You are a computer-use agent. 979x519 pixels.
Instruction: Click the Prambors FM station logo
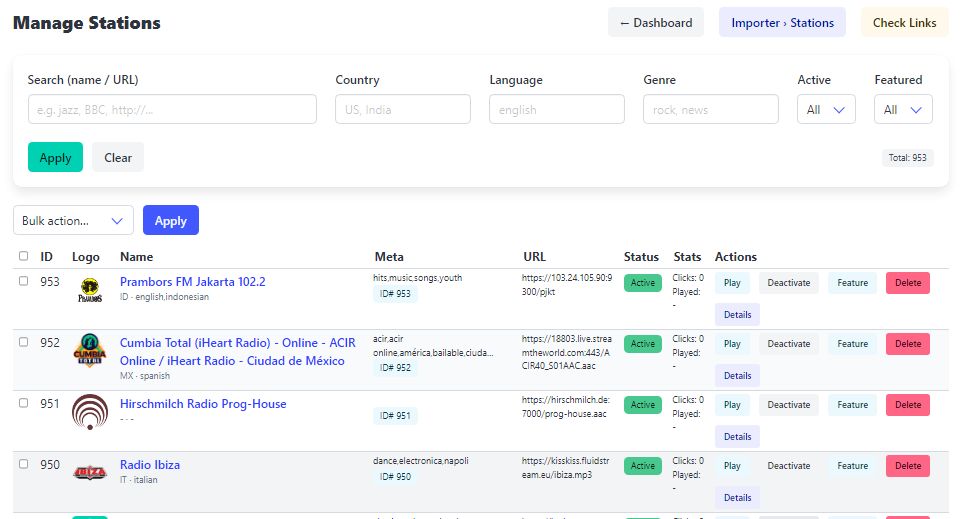[x=89, y=290]
